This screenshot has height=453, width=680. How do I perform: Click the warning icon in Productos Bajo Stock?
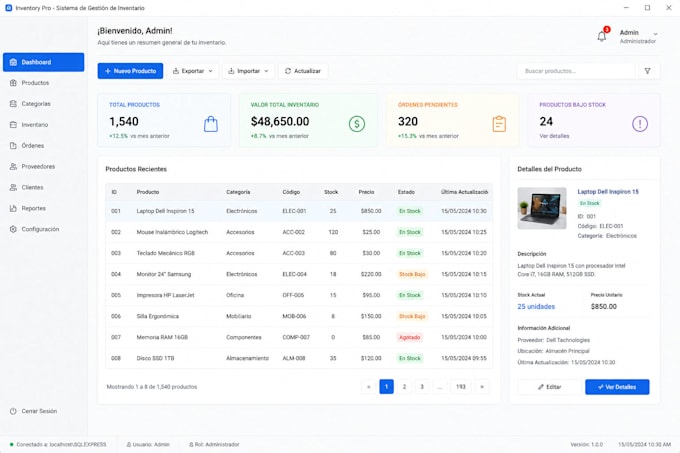pos(640,124)
